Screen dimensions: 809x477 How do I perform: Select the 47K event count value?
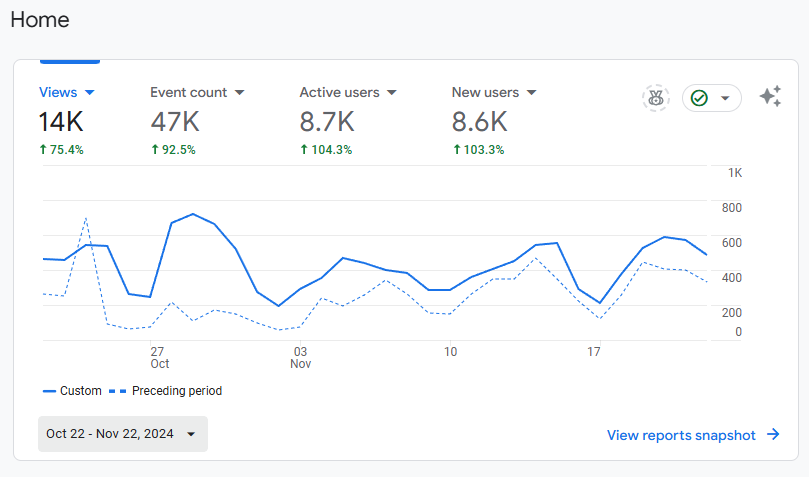(x=175, y=122)
